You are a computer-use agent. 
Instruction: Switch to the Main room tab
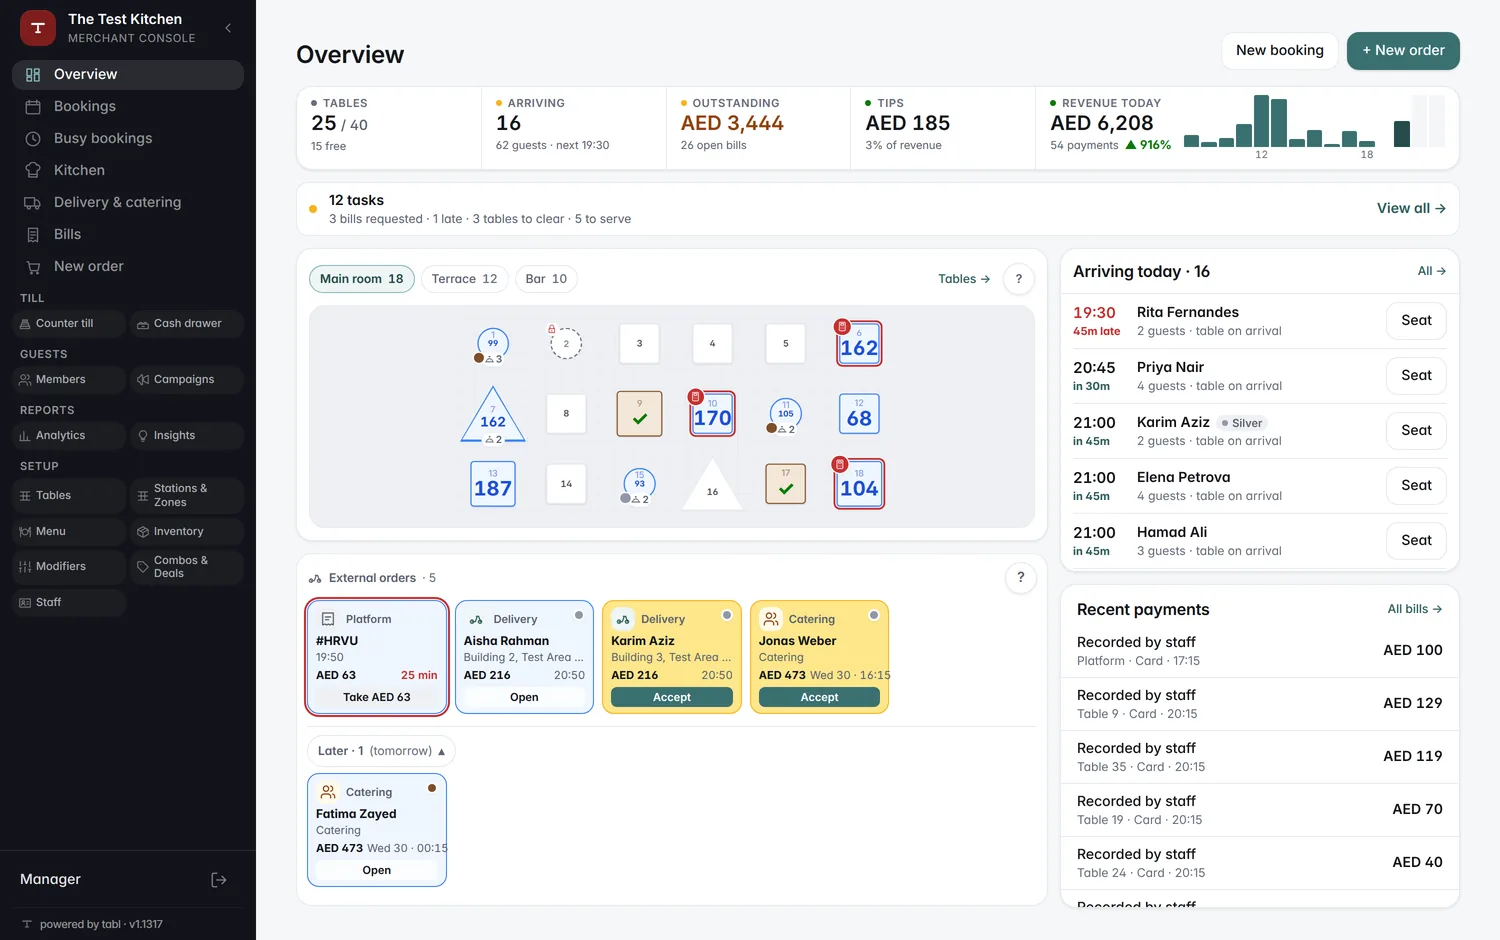coord(362,279)
